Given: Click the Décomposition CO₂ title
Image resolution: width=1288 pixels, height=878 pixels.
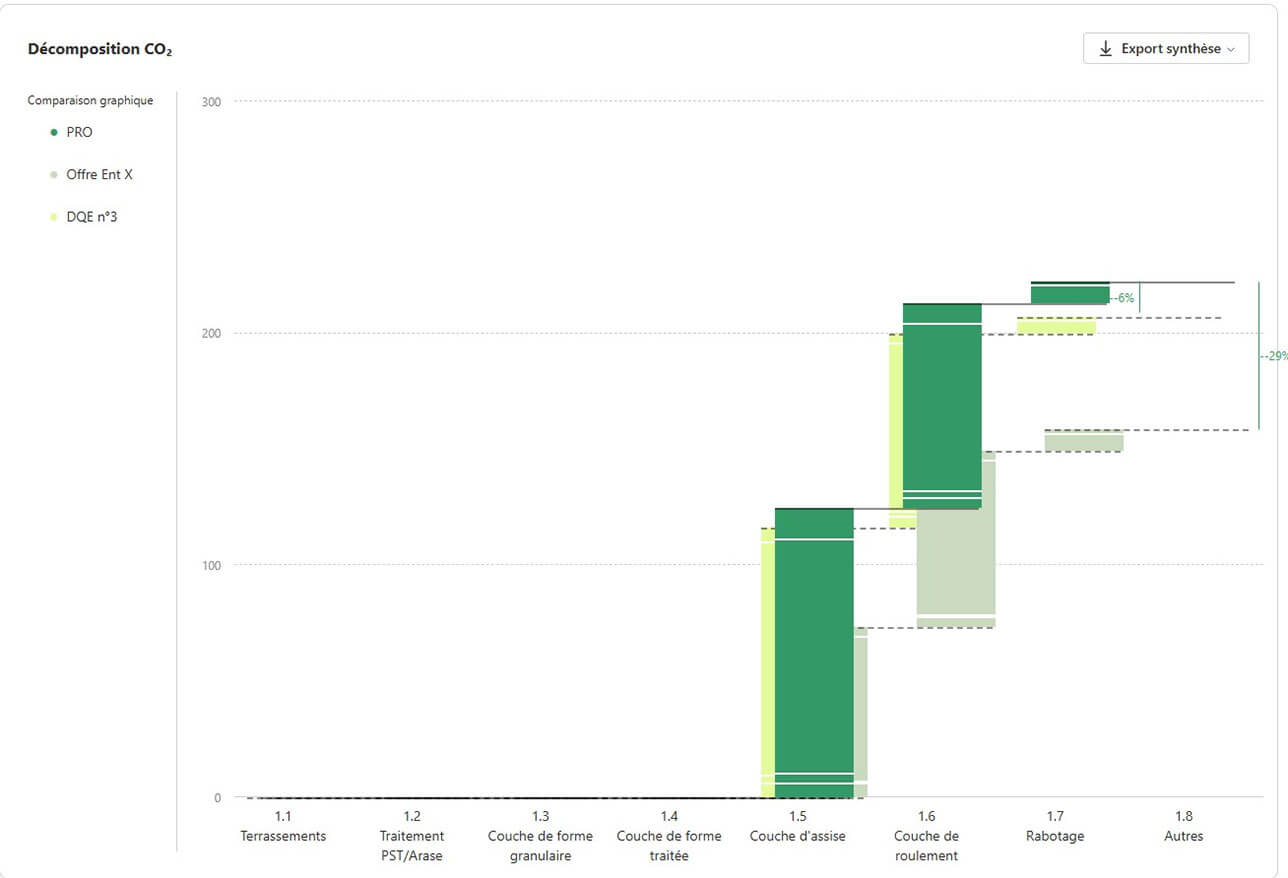Looking at the screenshot, I should 100,49.
